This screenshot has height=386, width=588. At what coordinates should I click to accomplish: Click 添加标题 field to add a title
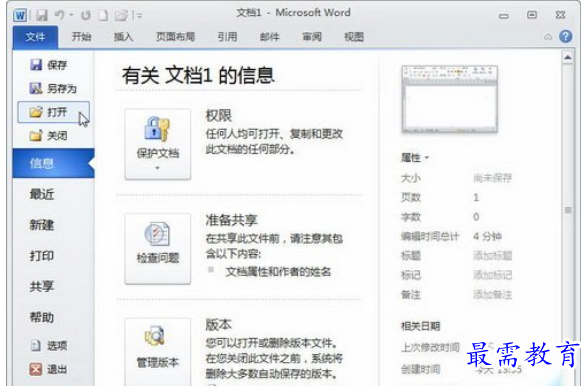point(492,256)
